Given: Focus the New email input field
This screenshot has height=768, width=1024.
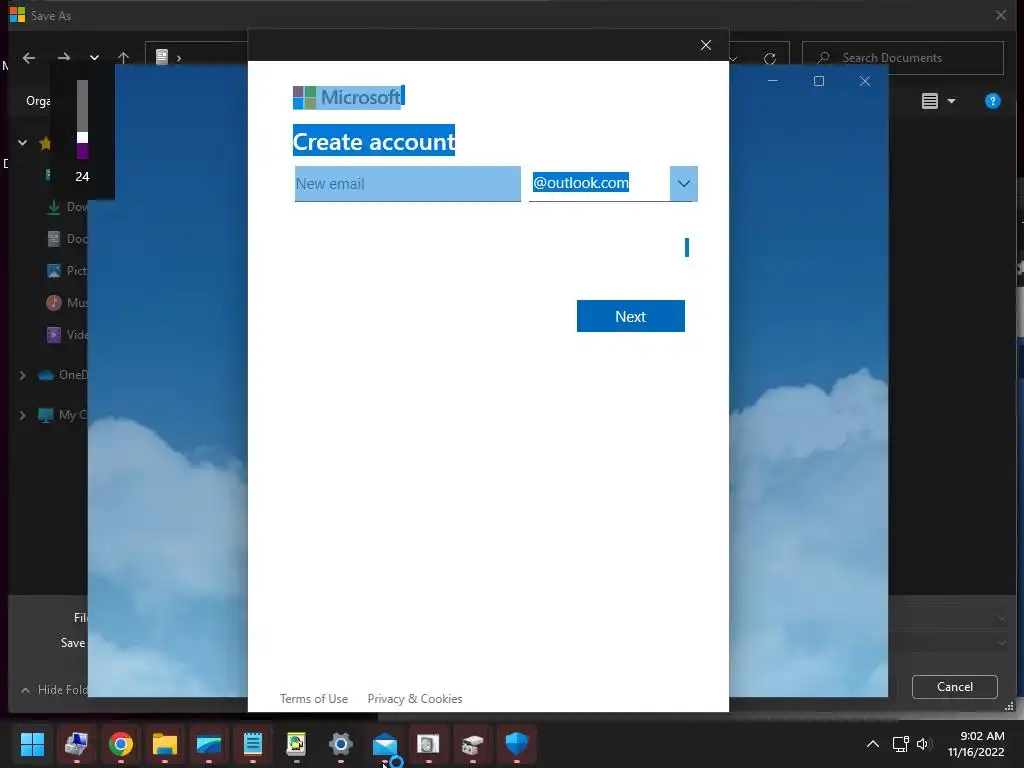Looking at the screenshot, I should (x=408, y=184).
